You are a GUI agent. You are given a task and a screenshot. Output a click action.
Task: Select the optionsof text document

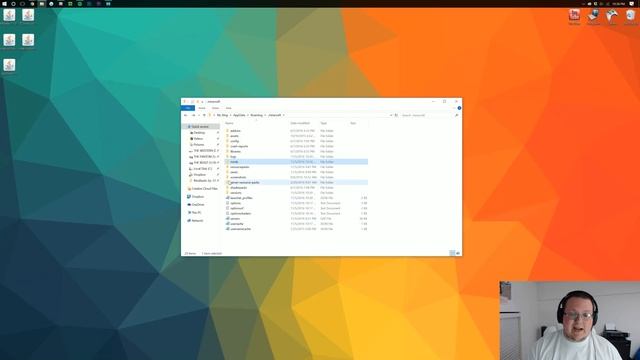pos(297,208)
